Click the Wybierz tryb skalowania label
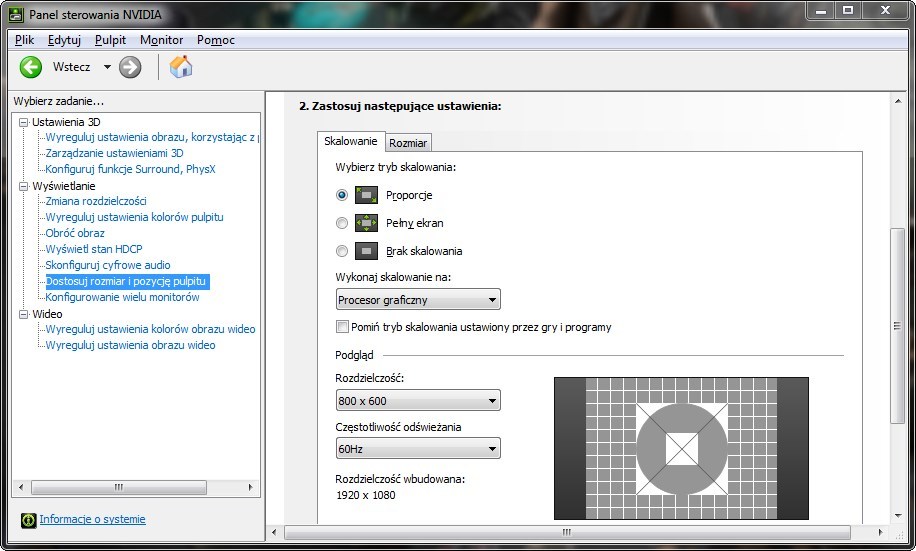 [395, 167]
